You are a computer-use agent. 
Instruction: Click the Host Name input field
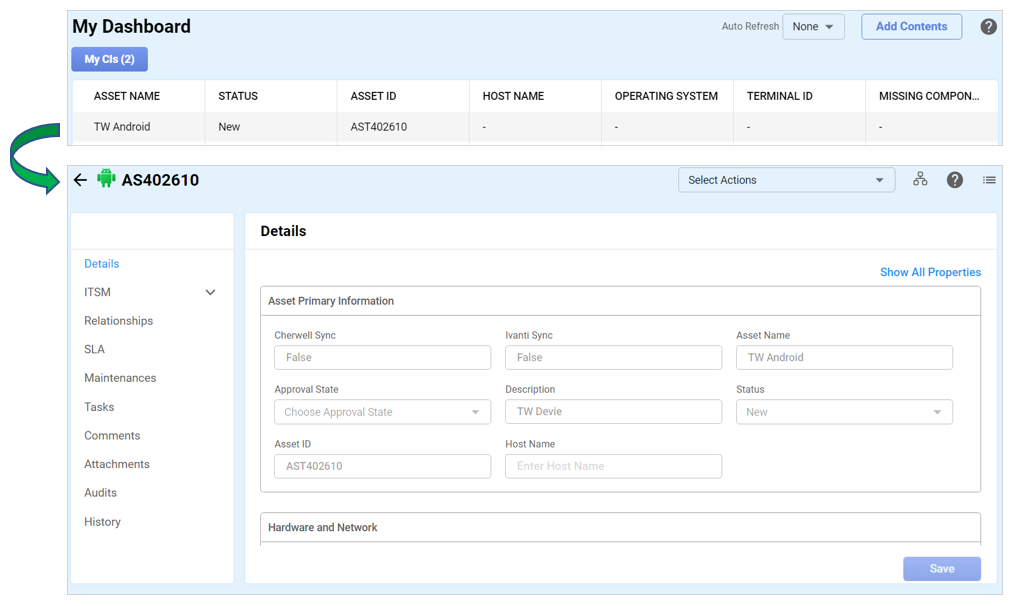pyautogui.click(x=613, y=466)
